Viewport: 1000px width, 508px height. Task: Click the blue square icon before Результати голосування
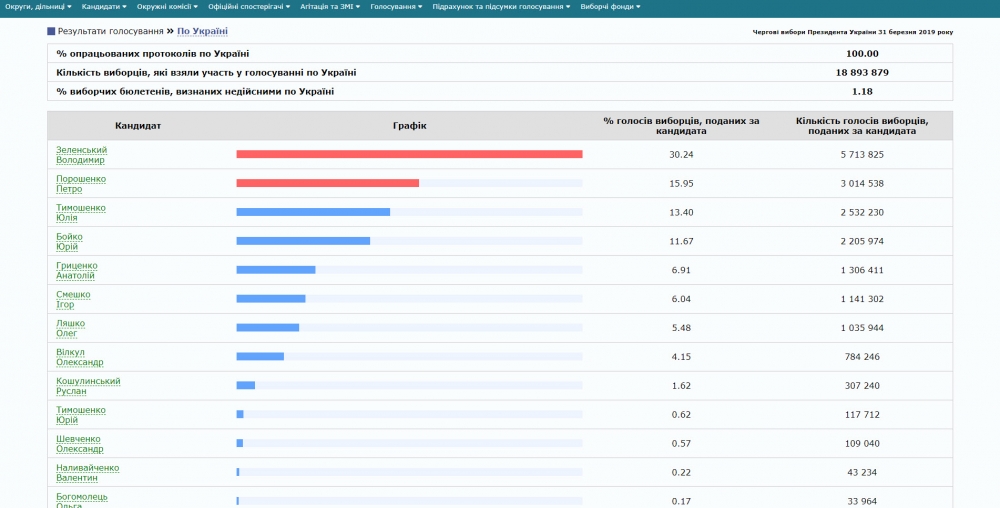51,31
